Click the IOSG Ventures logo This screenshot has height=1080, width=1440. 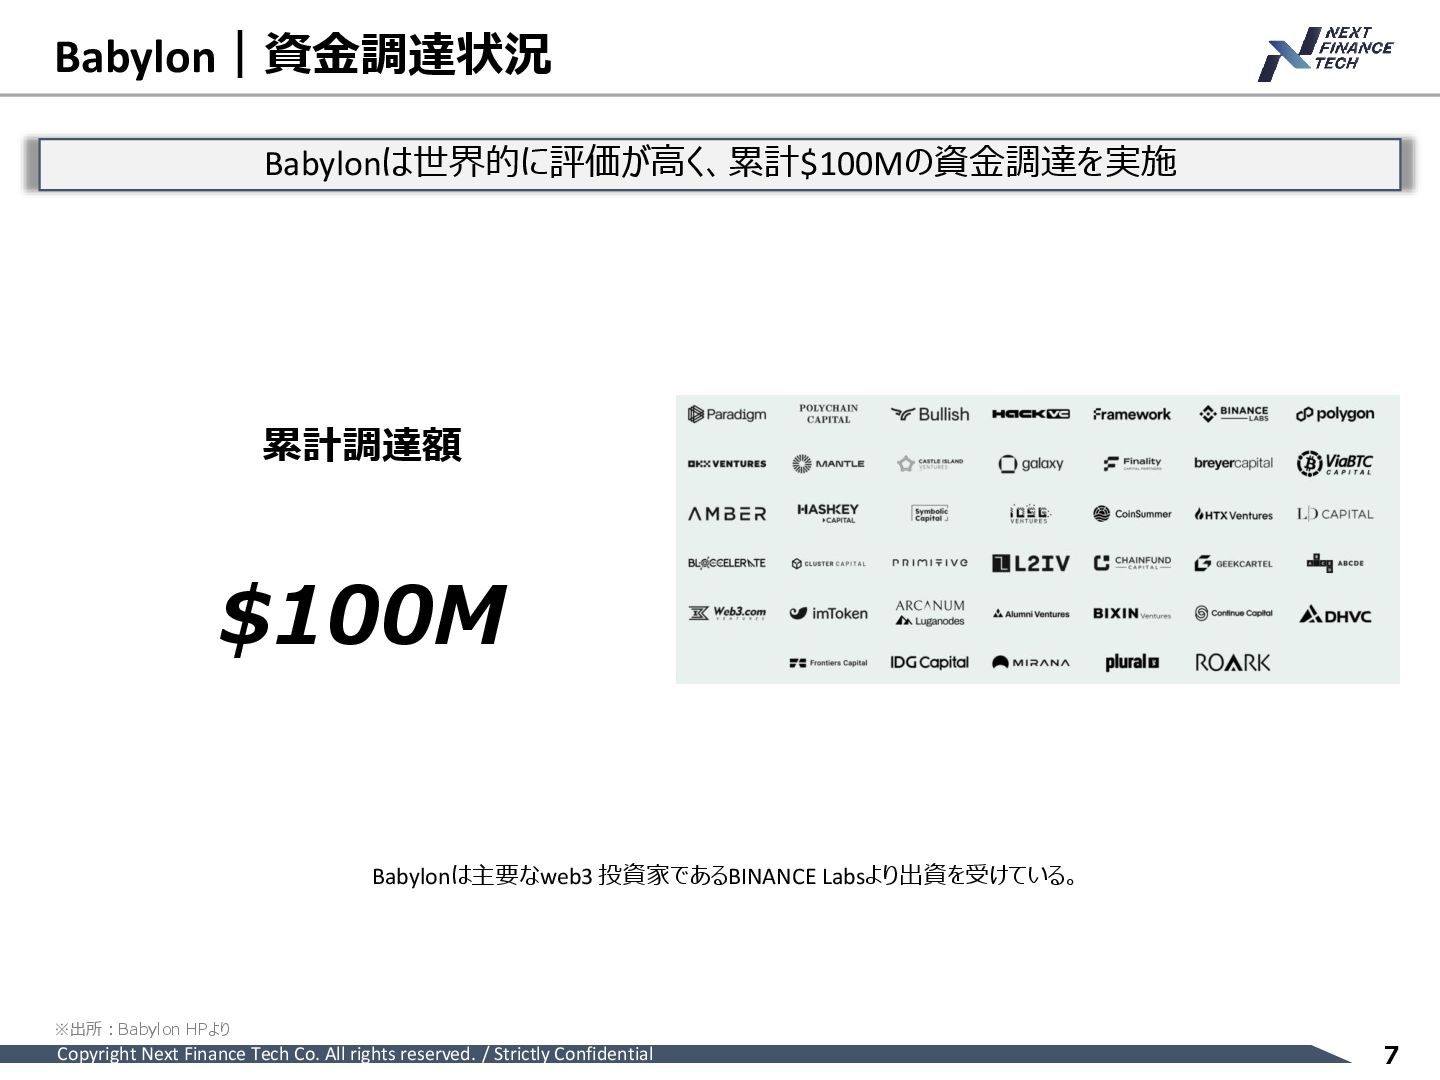point(1029,514)
